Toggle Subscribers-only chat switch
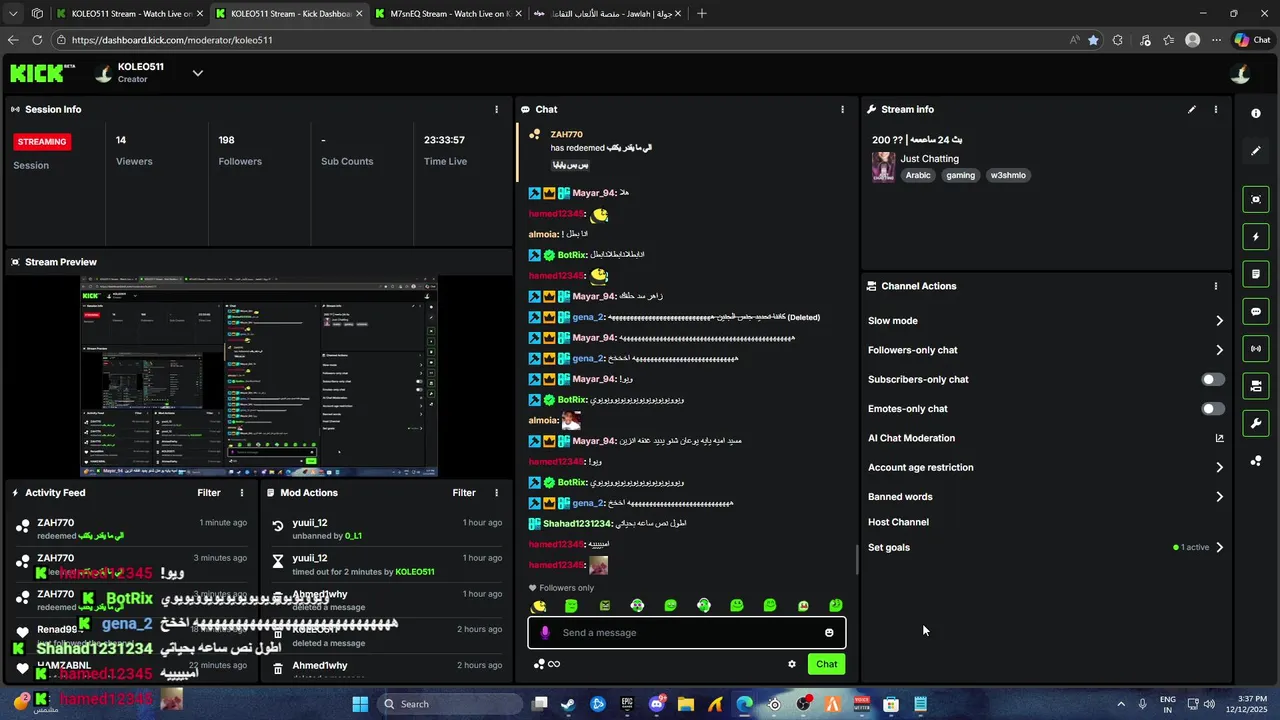Viewport: 1280px width, 720px height. point(1212,379)
